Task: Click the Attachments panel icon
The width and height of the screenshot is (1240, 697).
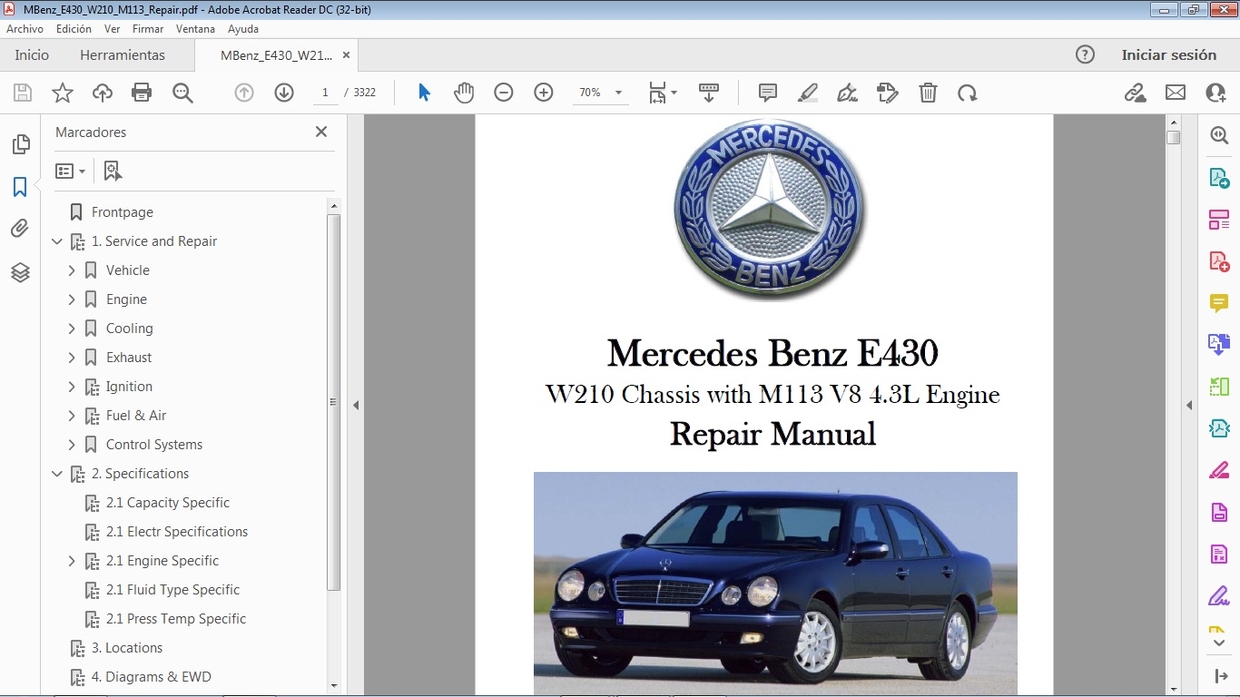Action: (21, 228)
